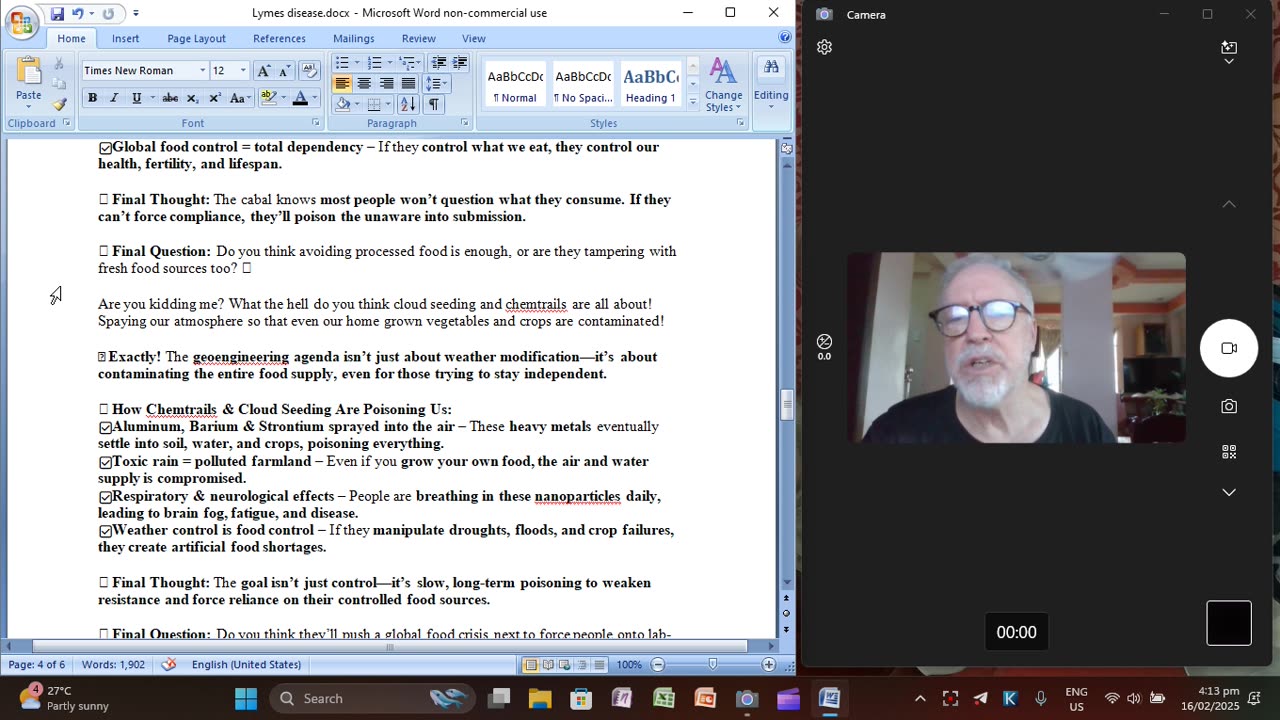Image resolution: width=1280 pixels, height=720 pixels.
Task: Click the vertical scrollbar thumb in Word
Action: pyautogui.click(x=786, y=404)
